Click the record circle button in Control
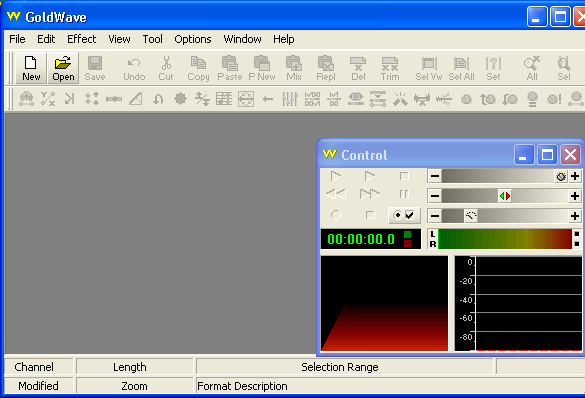 point(336,215)
